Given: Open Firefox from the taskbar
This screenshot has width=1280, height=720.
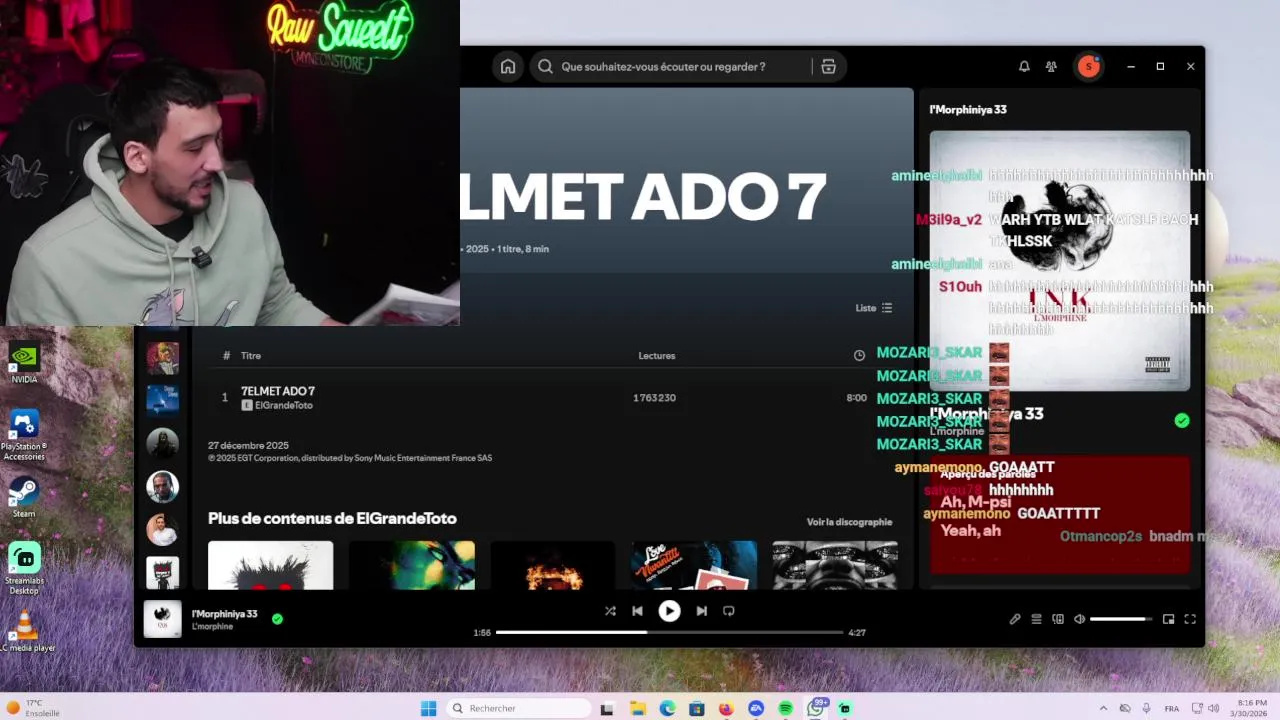Looking at the screenshot, I should pos(726,709).
